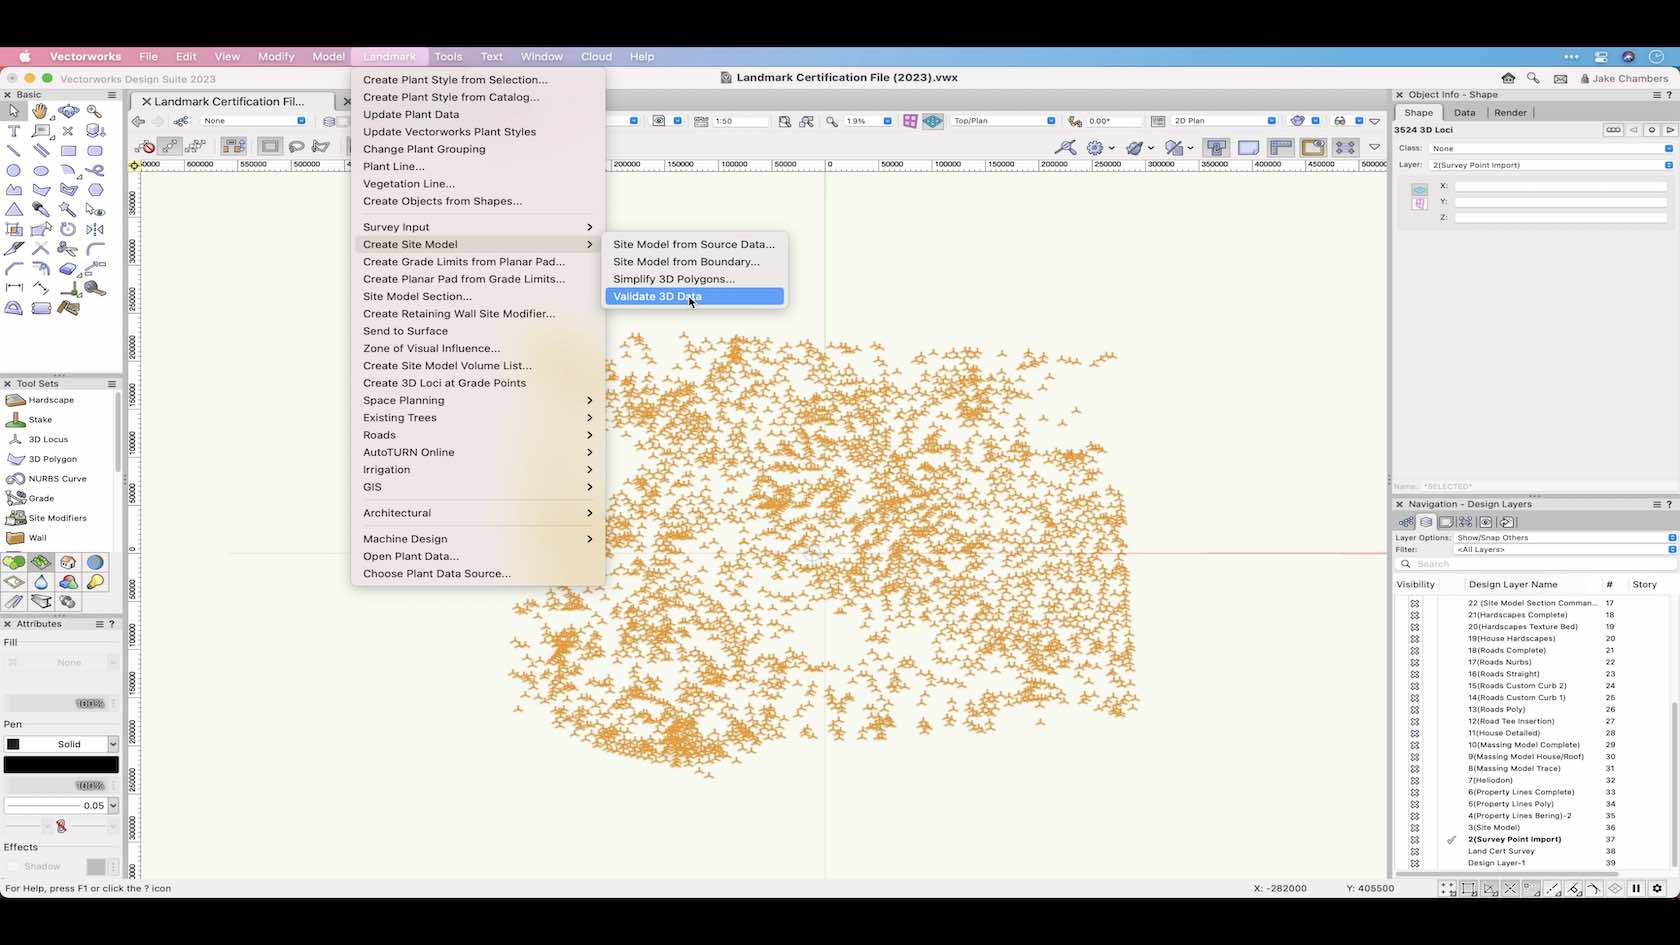1680x945 pixels.
Task: Click Site Model from Source Data
Action: click(x=694, y=244)
